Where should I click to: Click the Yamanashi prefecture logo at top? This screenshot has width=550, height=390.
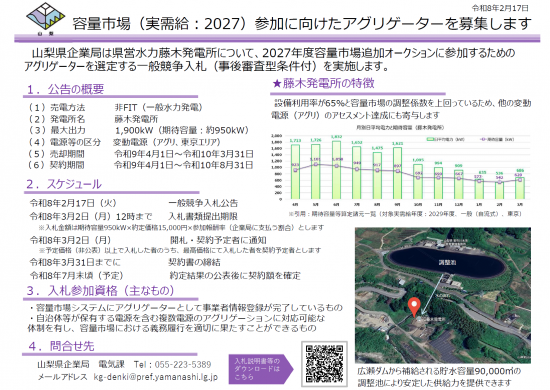[x=46, y=19]
